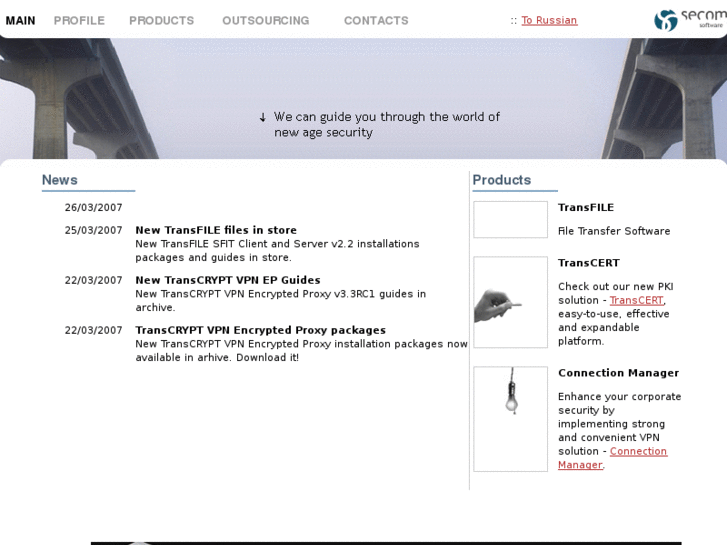The image size is (727, 545).
Task: Click the 26/03/2007 news date
Action: (x=93, y=207)
